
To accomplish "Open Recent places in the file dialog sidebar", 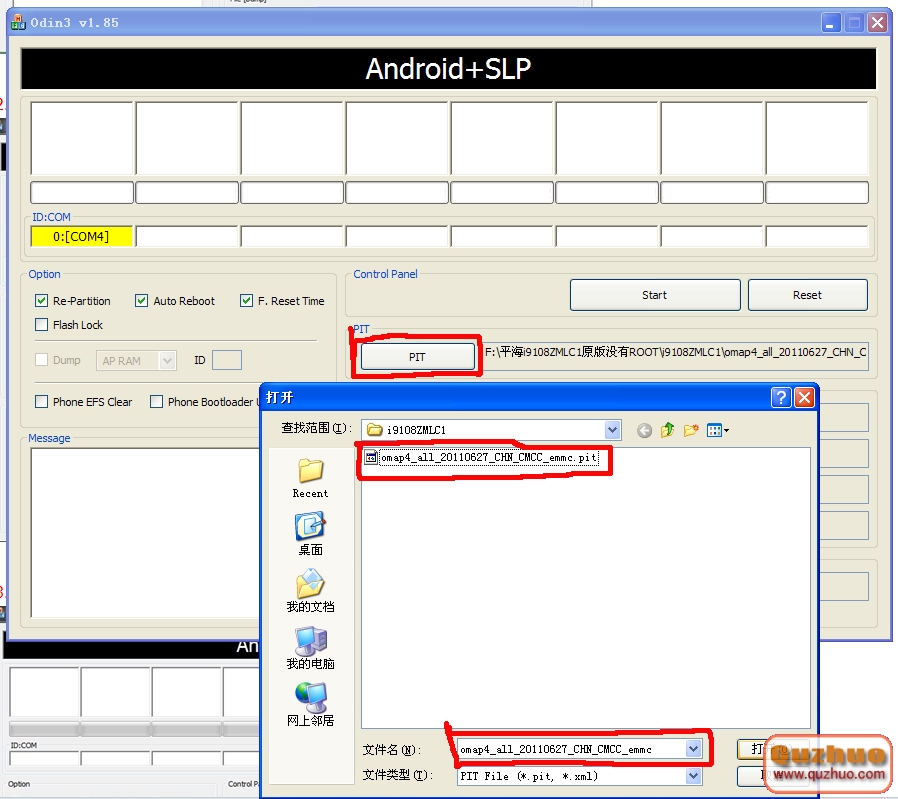I will point(310,478).
